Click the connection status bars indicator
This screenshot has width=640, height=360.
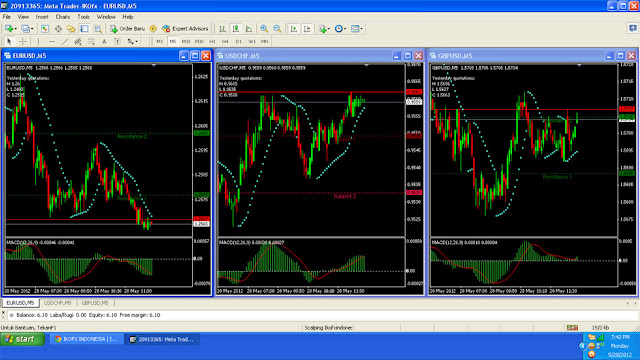pos(572,327)
